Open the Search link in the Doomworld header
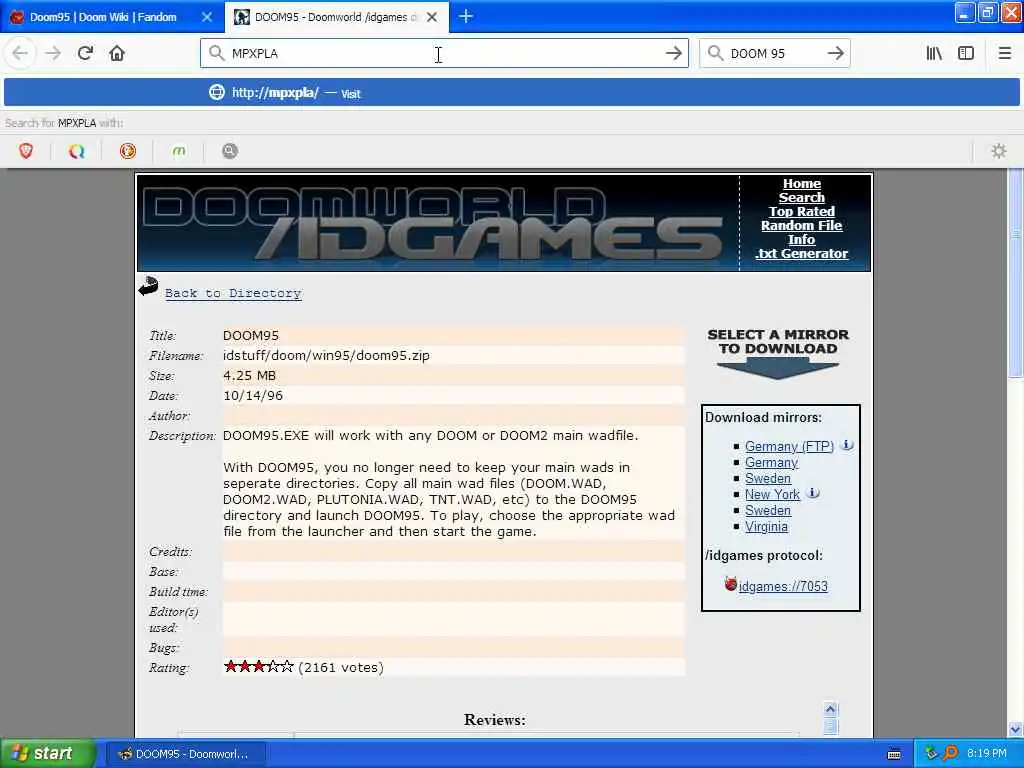Image resolution: width=1024 pixels, height=768 pixels. tap(801, 197)
